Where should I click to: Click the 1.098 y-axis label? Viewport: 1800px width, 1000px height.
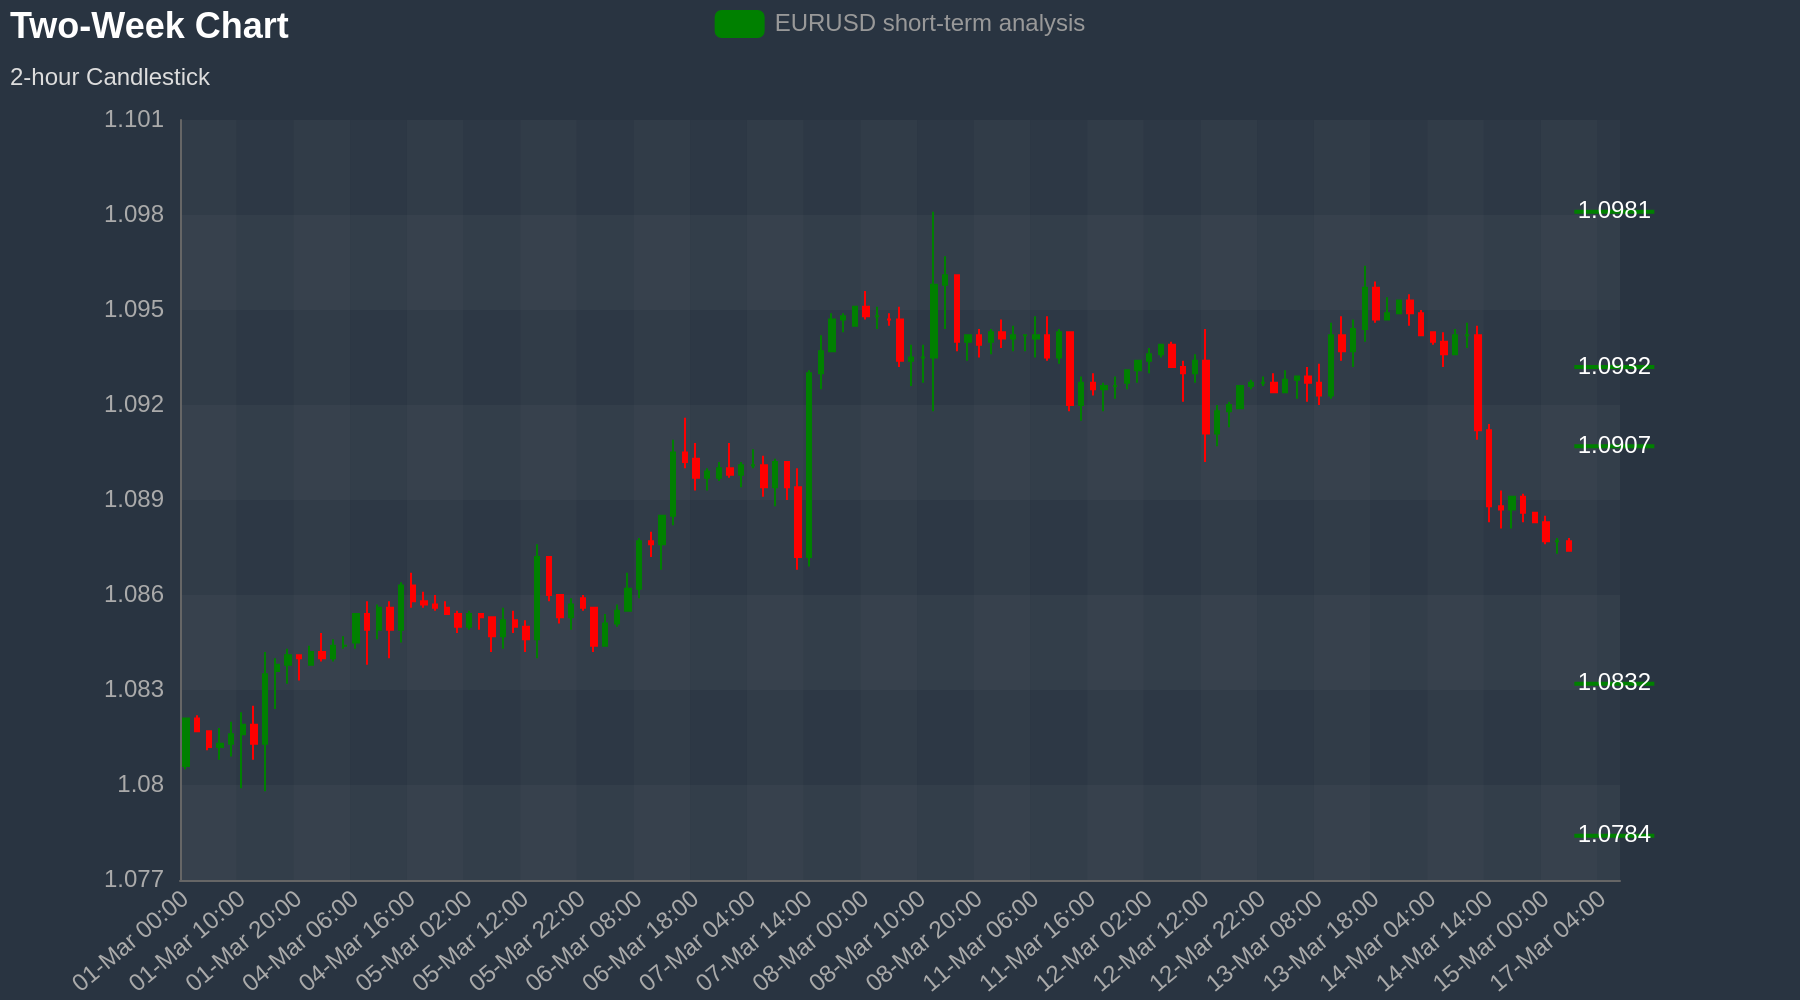[x=134, y=215]
